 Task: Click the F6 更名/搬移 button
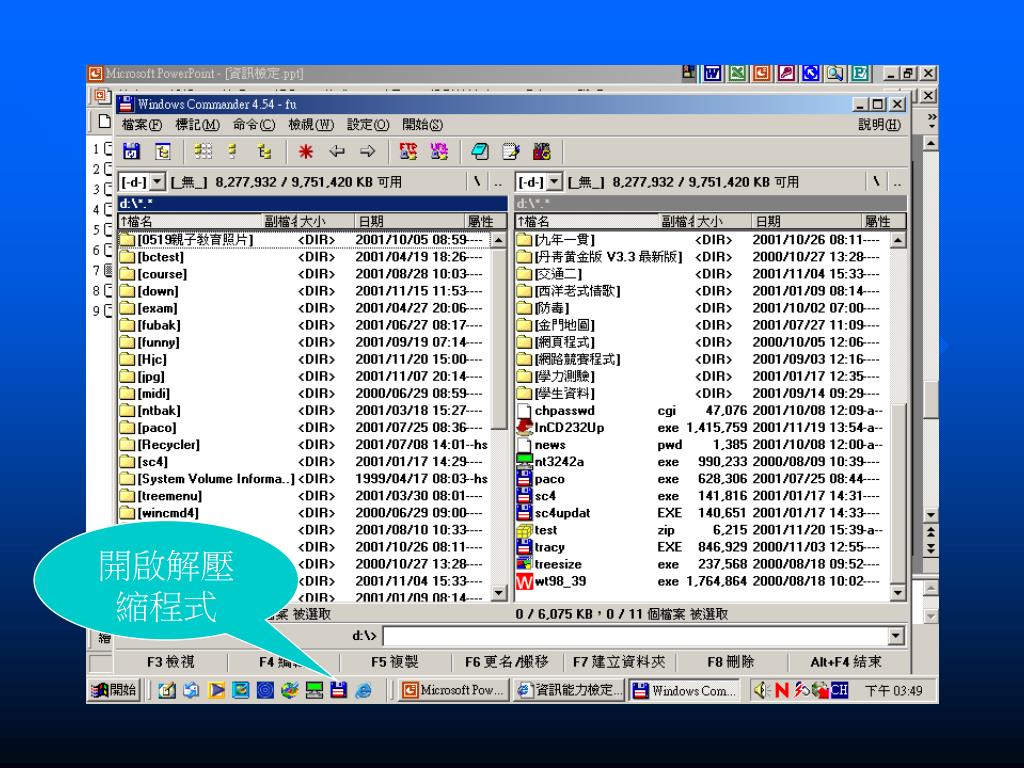(507, 662)
